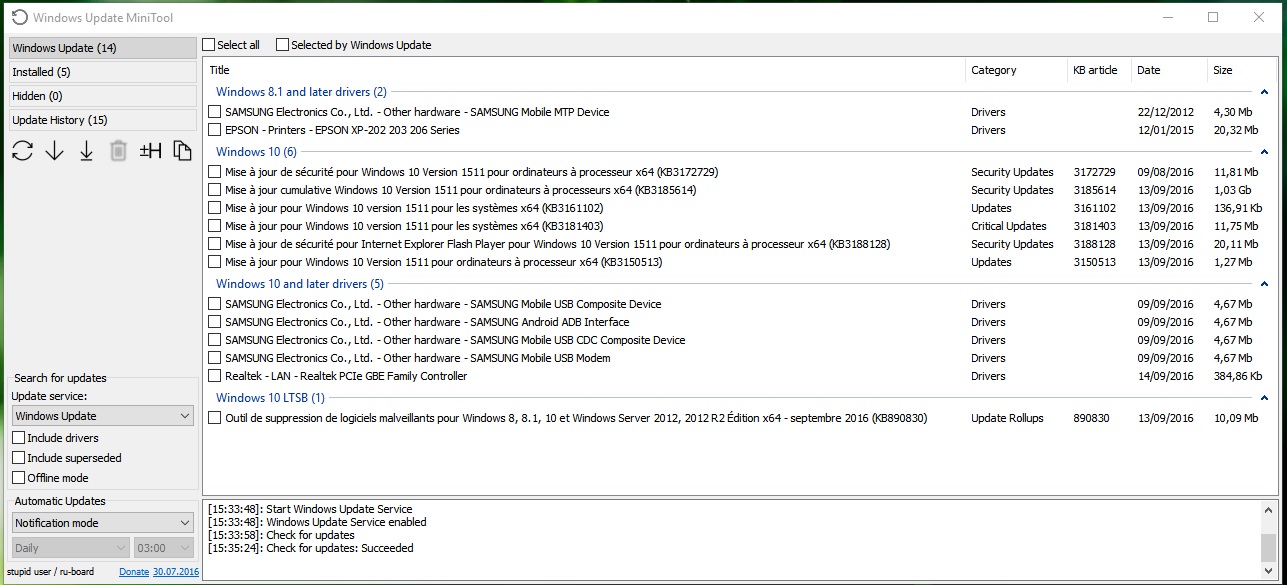Viewport: 1287px width, 585px height.
Task: Check the KB3181403 critical update checkbox
Action: (214, 226)
